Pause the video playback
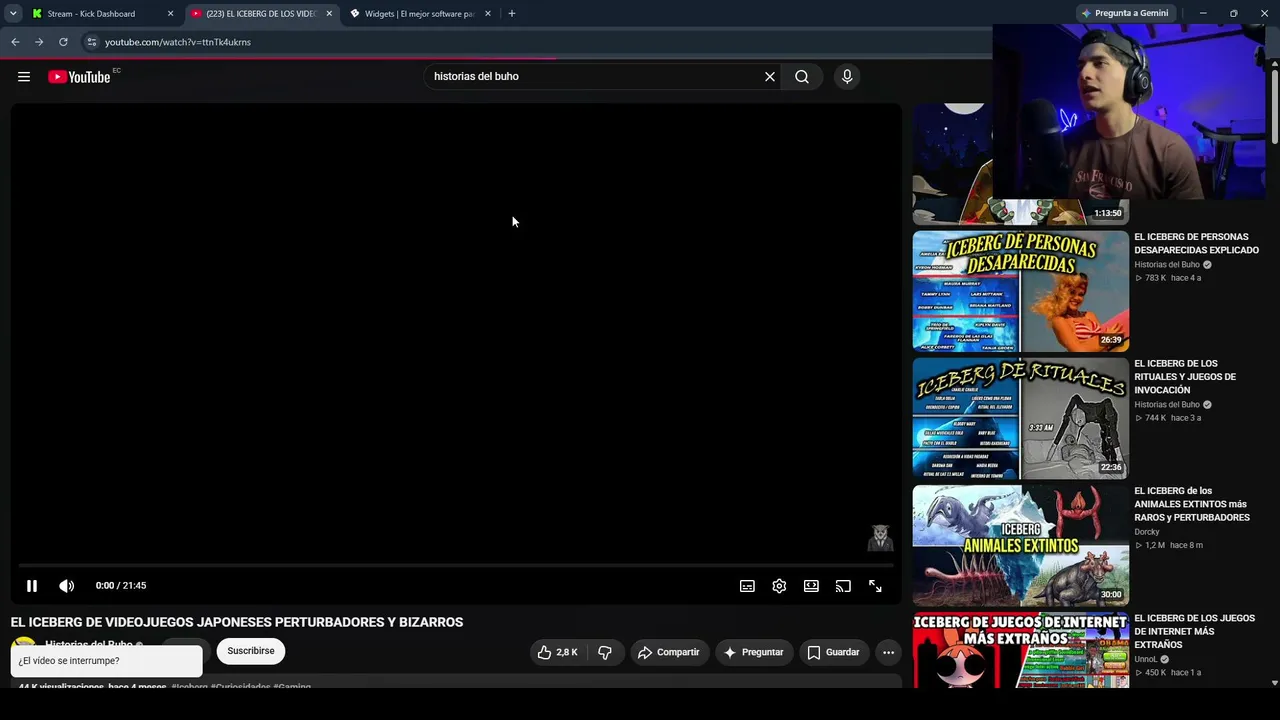1280x720 pixels. (32, 586)
